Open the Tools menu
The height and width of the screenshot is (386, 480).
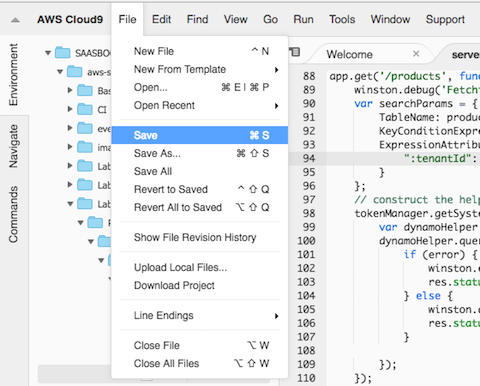point(342,19)
